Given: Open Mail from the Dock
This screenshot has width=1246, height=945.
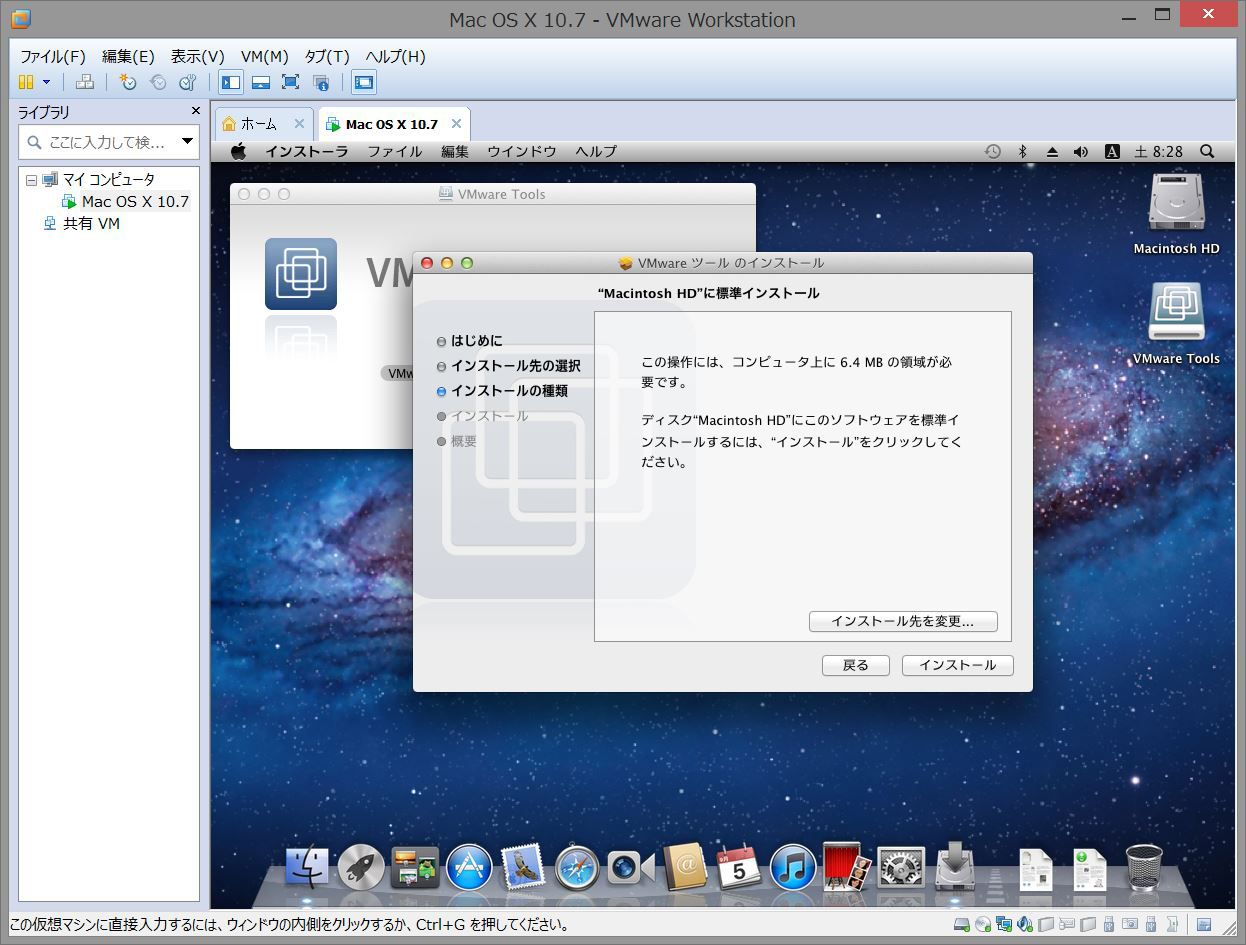Looking at the screenshot, I should coord(523,866).
